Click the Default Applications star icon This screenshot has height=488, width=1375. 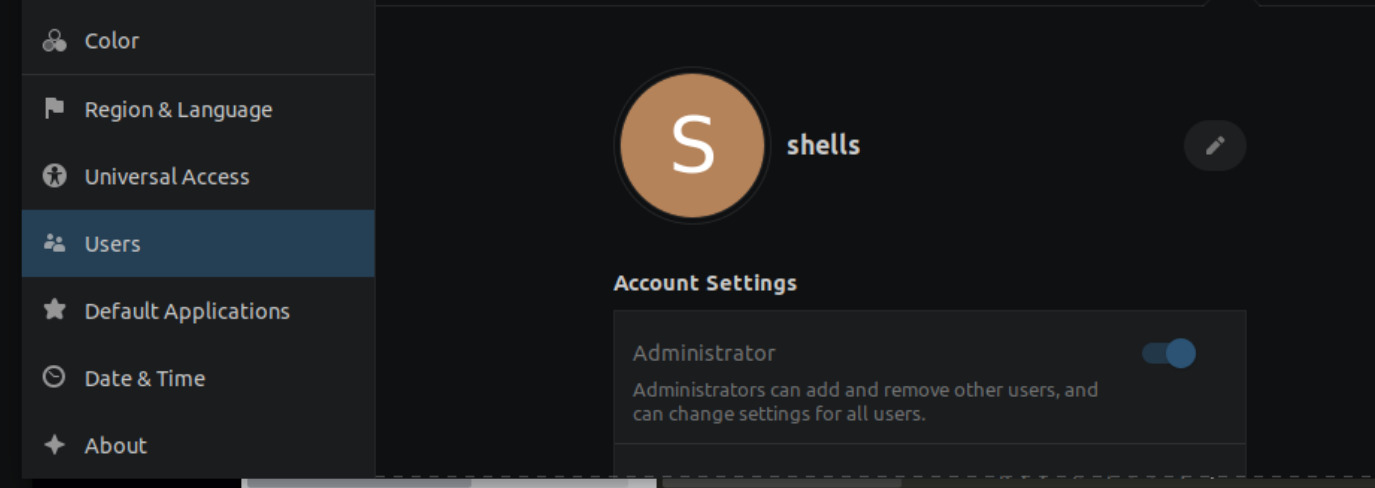pos(54,310)
